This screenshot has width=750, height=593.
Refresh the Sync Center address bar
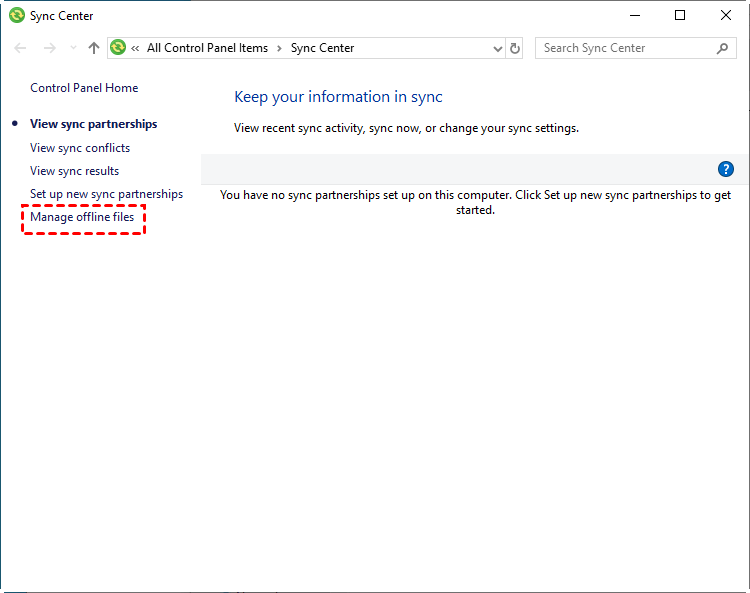coord(515,48)
